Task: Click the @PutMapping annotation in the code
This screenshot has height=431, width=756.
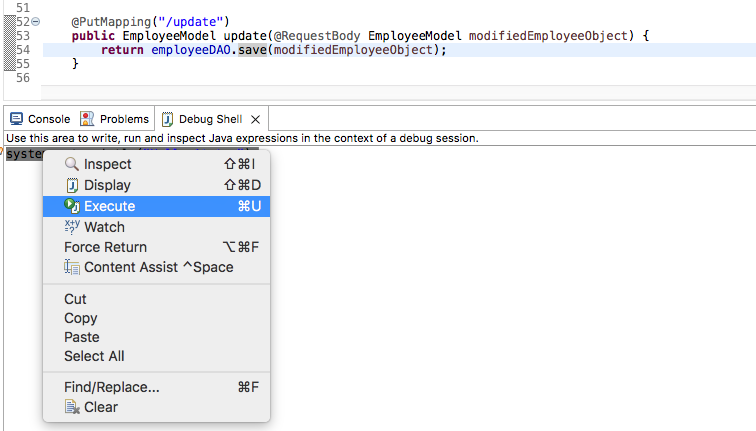Action: 110,21
